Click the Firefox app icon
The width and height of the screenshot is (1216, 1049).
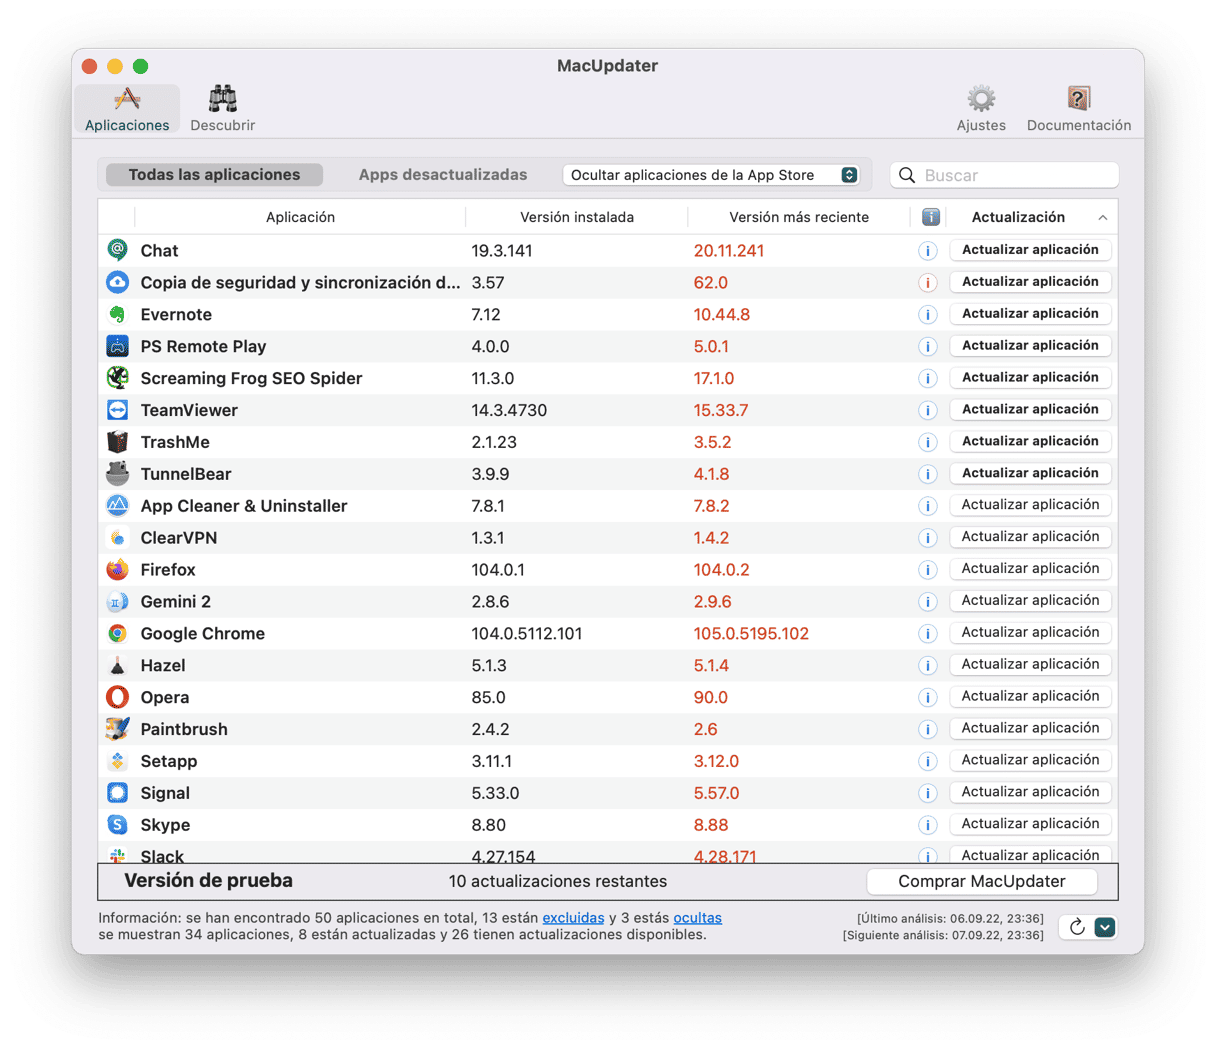pos(118,570)
